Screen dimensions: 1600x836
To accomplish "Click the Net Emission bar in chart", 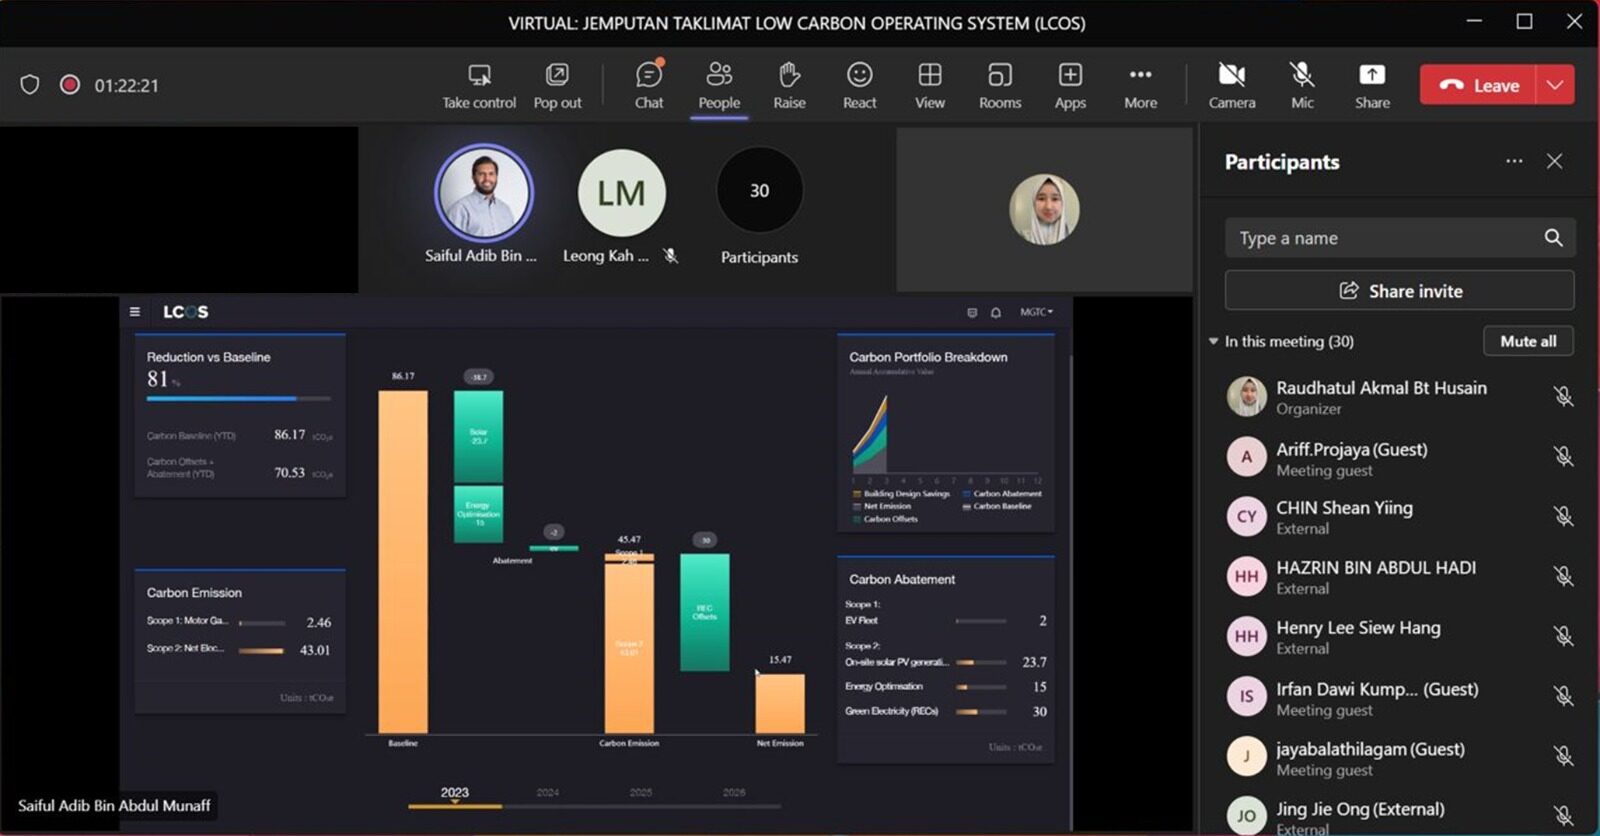I will (x=780, y=704).
